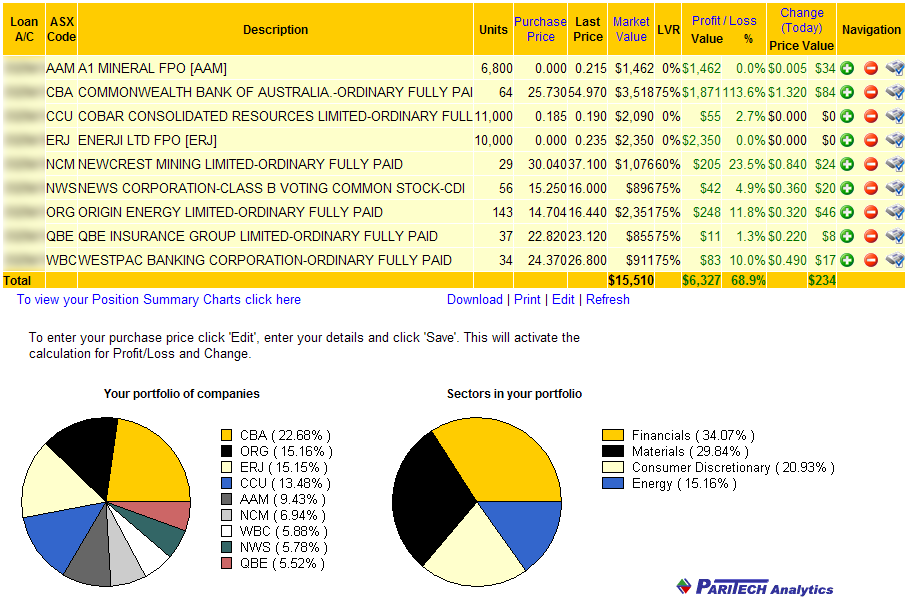Click the CBA yellow legend swatch
Image resolution: width=907 pixels, height=599 pixels.
[x=226, y=435]
